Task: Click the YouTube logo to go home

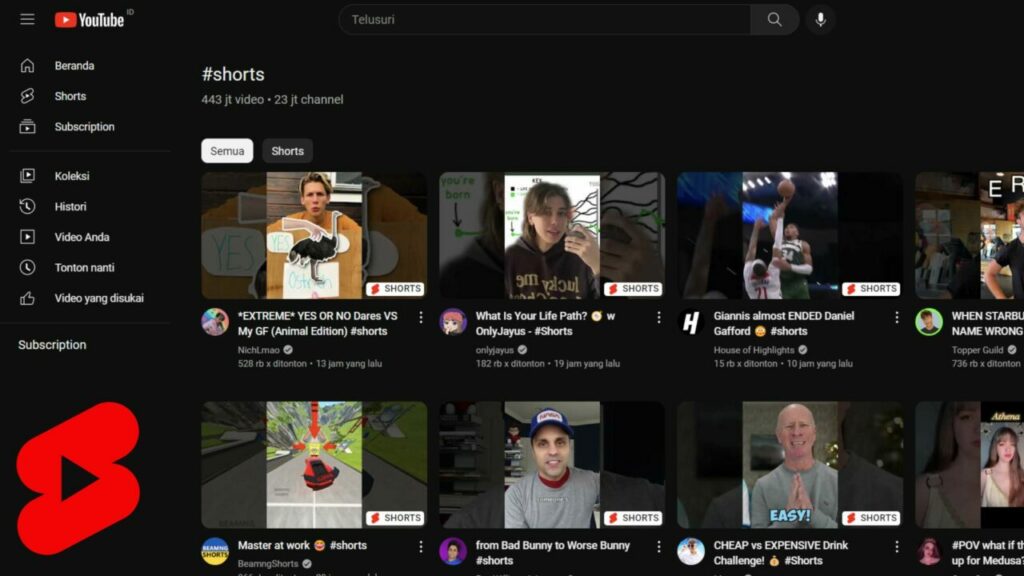Action: point(90,17)
